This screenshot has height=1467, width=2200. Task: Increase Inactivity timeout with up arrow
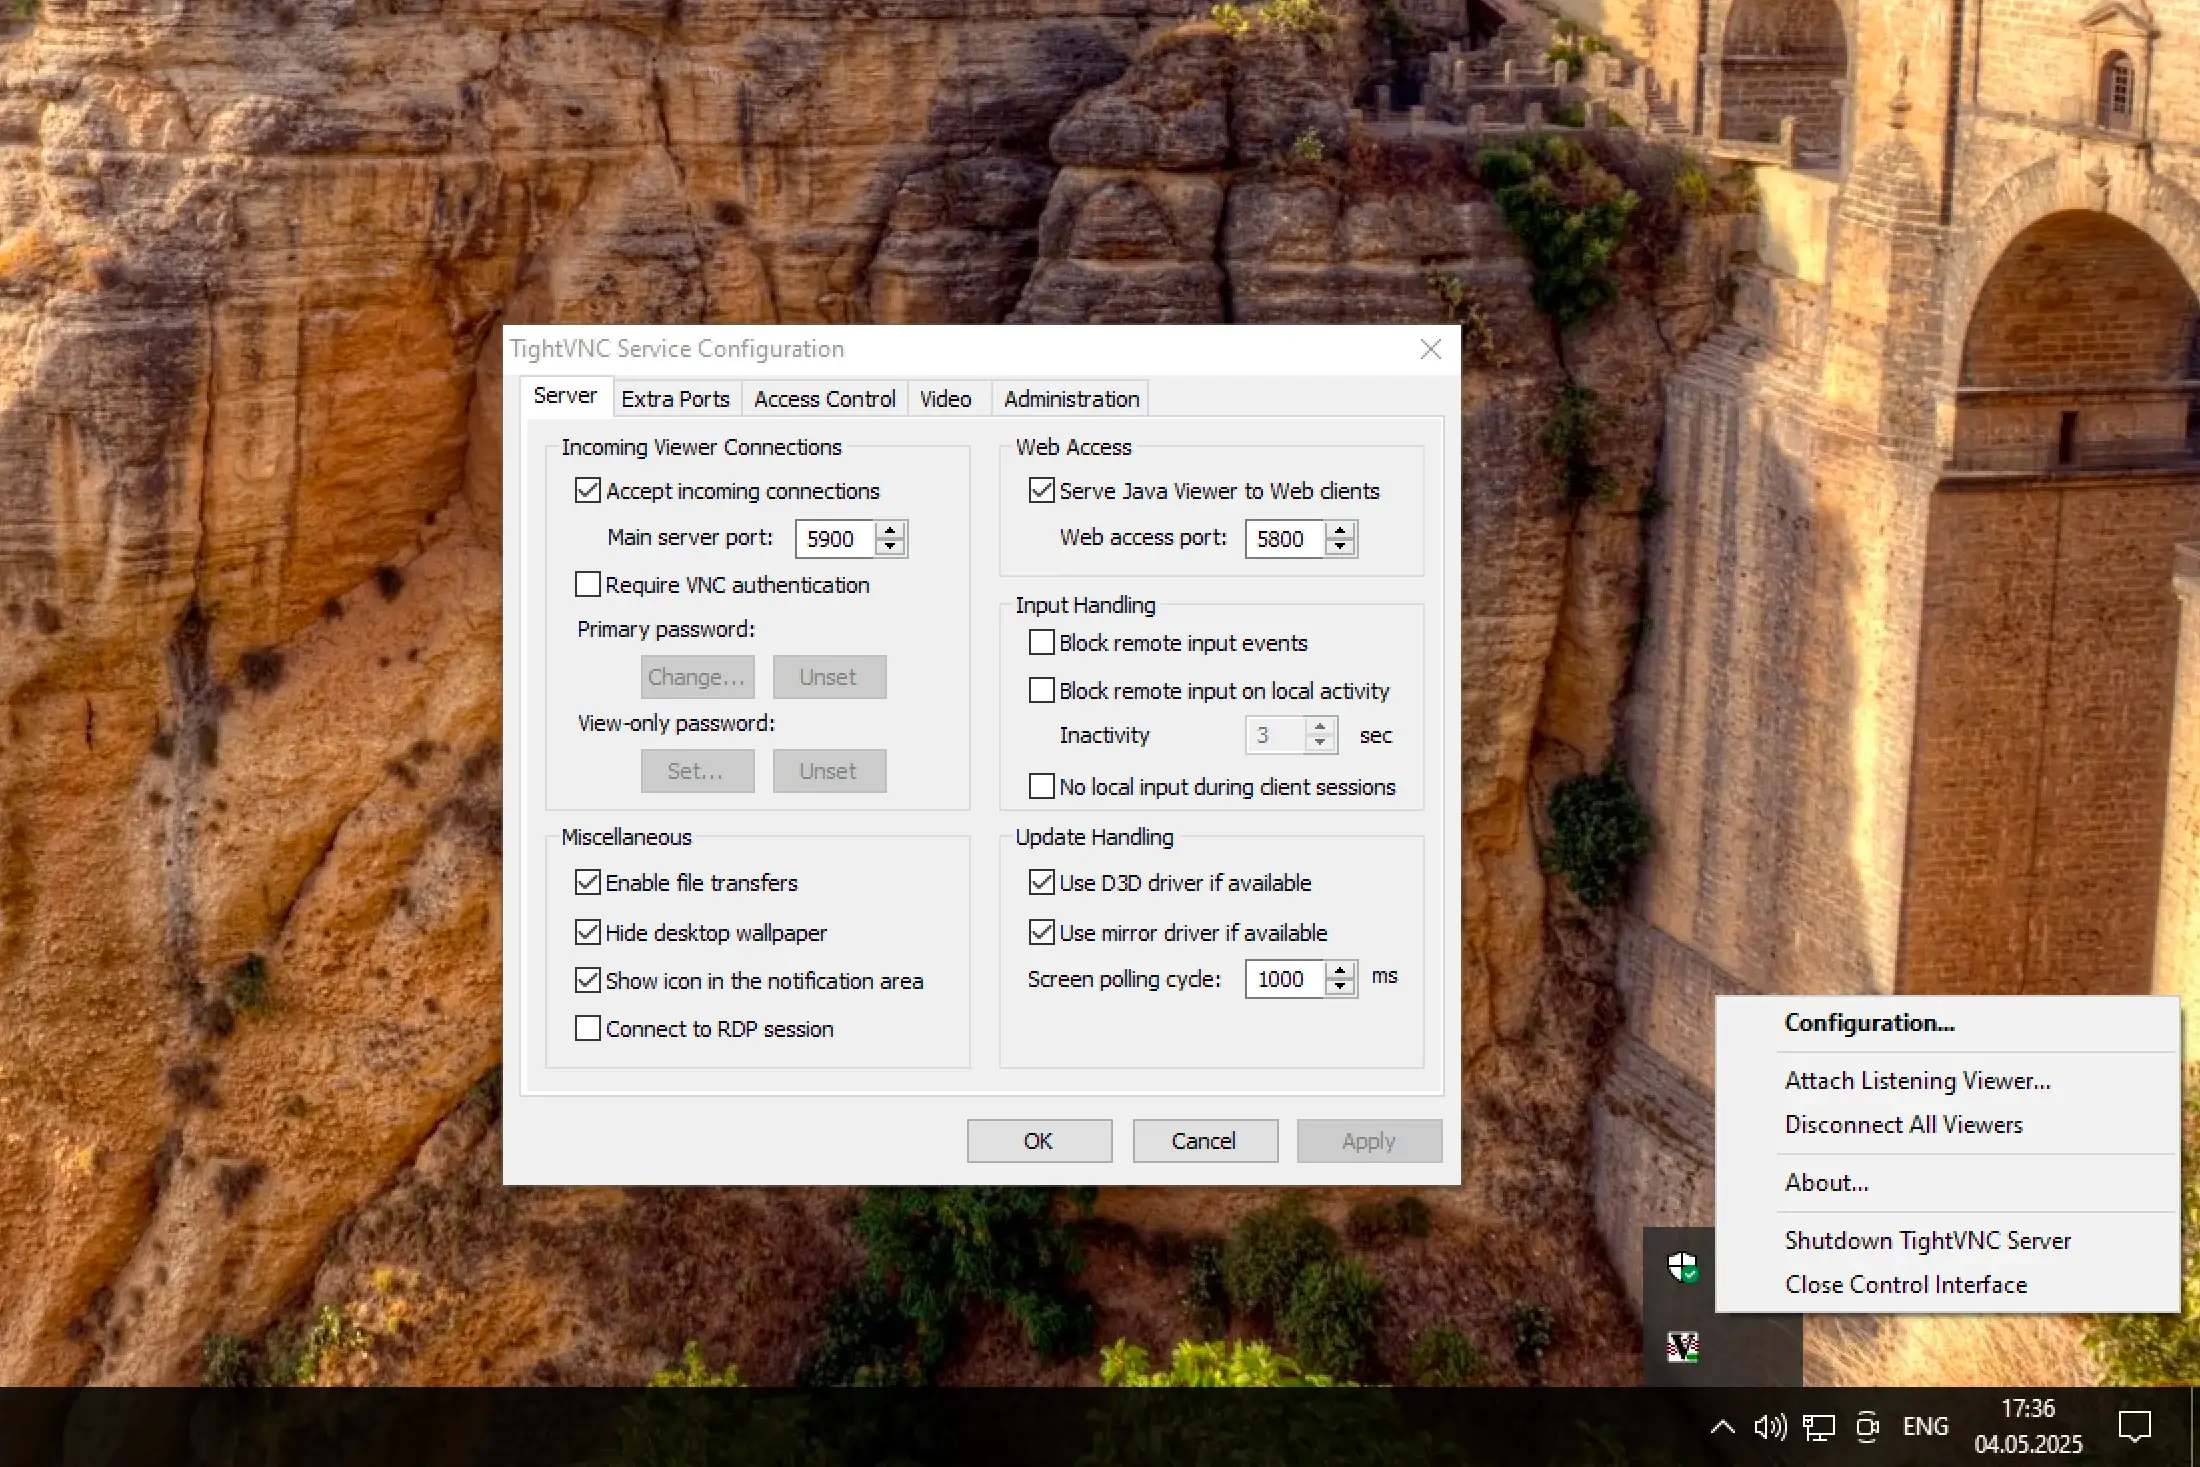(x=1320, y=726)
